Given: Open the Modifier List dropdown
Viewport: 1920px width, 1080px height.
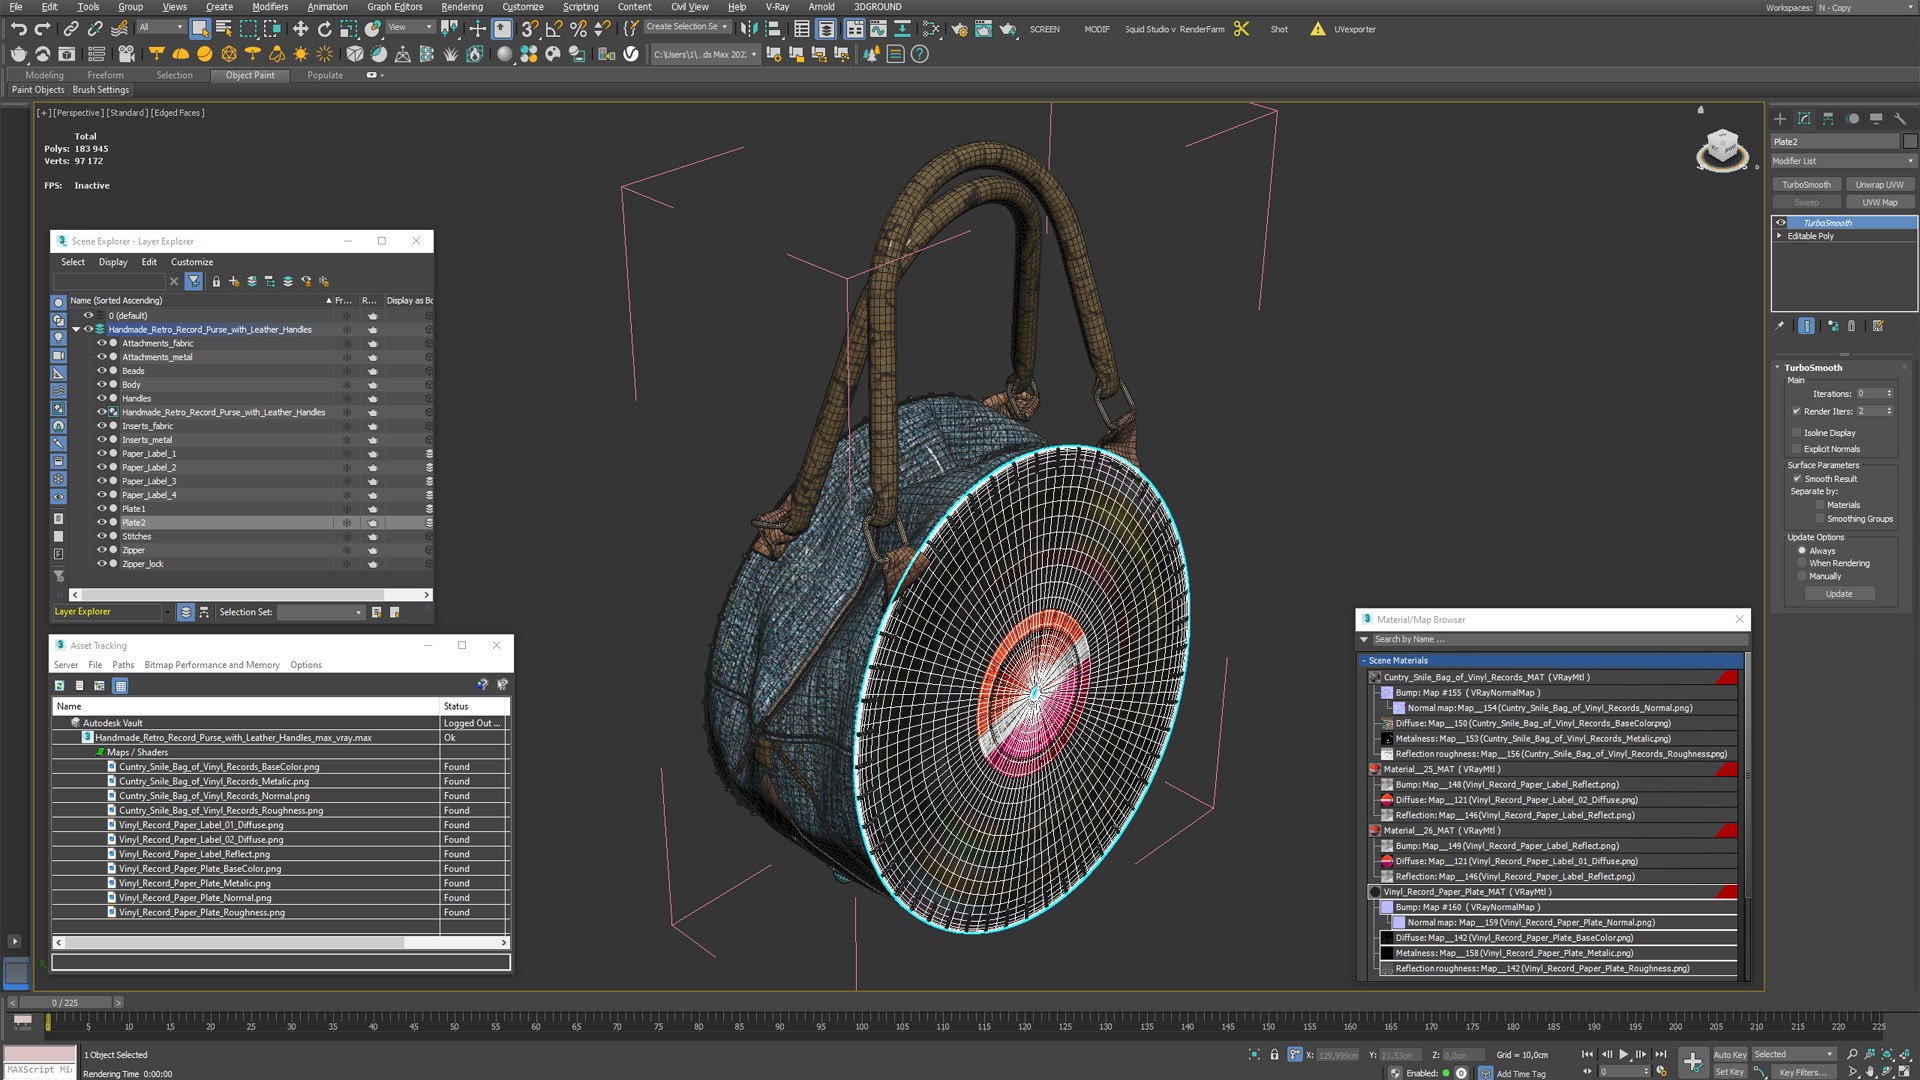Looking at the screenshot, I should click(x=1843, y=161).
